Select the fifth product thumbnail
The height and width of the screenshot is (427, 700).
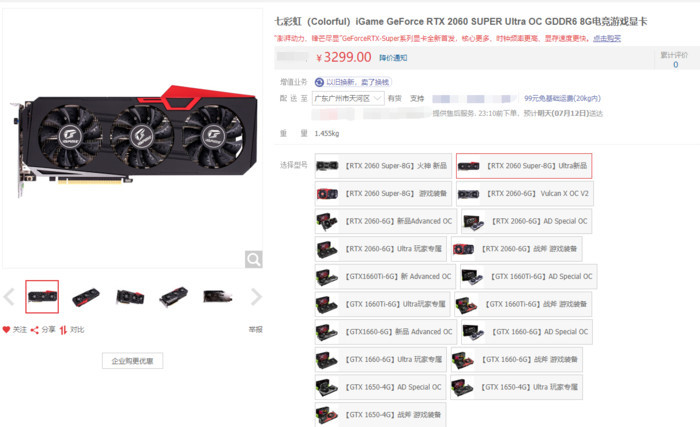click(217, 297)
